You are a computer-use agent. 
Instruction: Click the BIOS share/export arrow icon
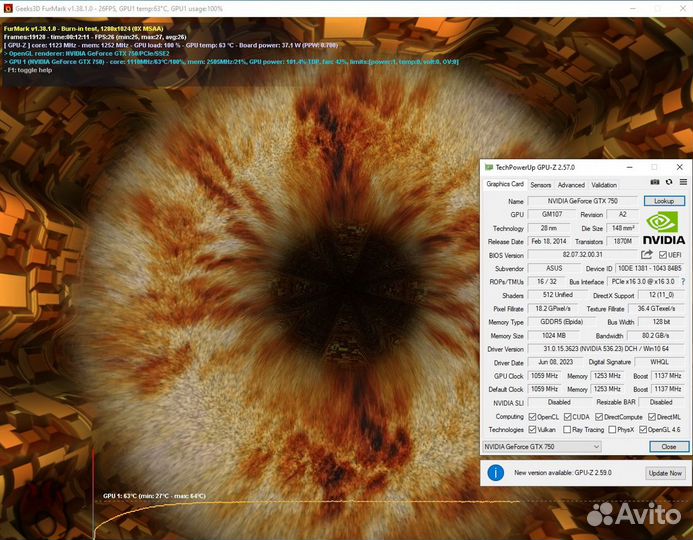pos(647,255)
